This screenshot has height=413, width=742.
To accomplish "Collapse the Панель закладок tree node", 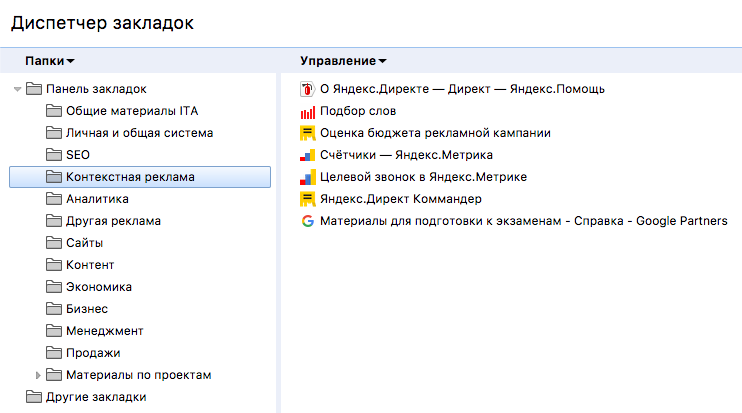I will [18, 89].
